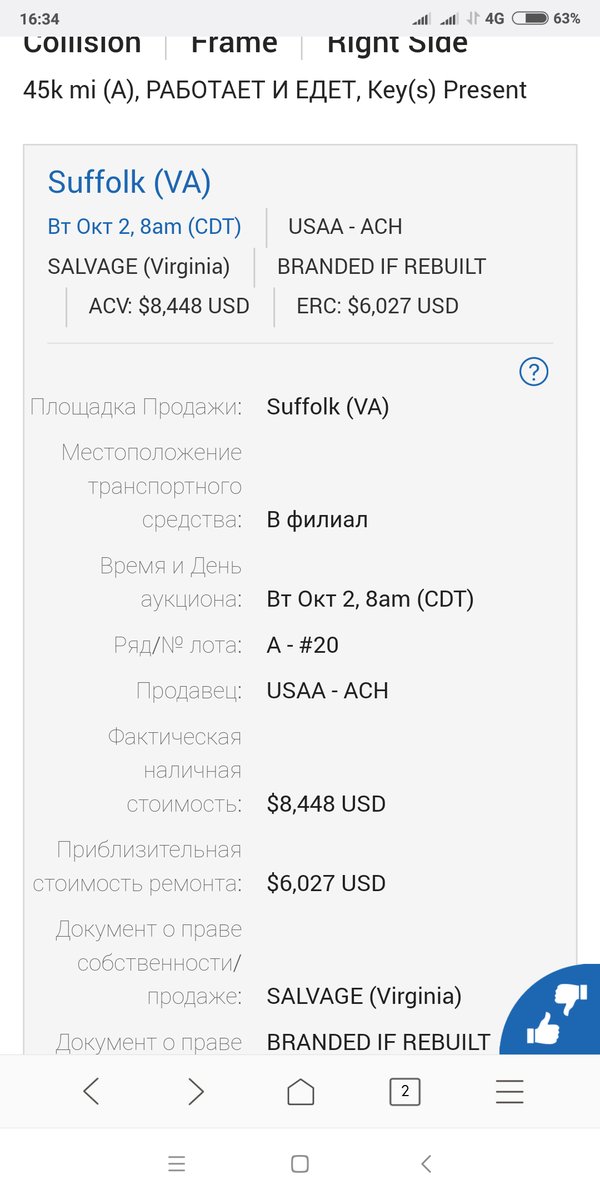This screenshot has width=600, height=1200.
Task: Tap the thumbs down feedback icon
Action: coord(573,999)
